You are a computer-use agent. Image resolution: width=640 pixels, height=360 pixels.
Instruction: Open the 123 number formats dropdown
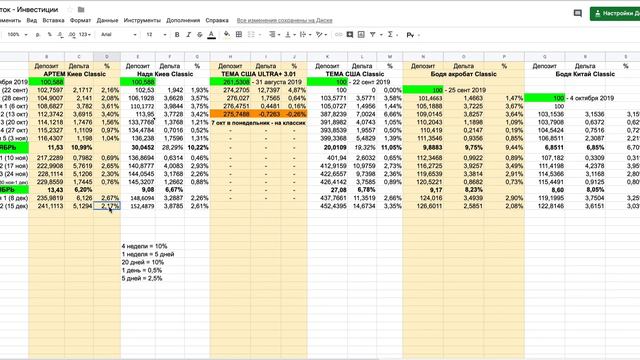84,35
